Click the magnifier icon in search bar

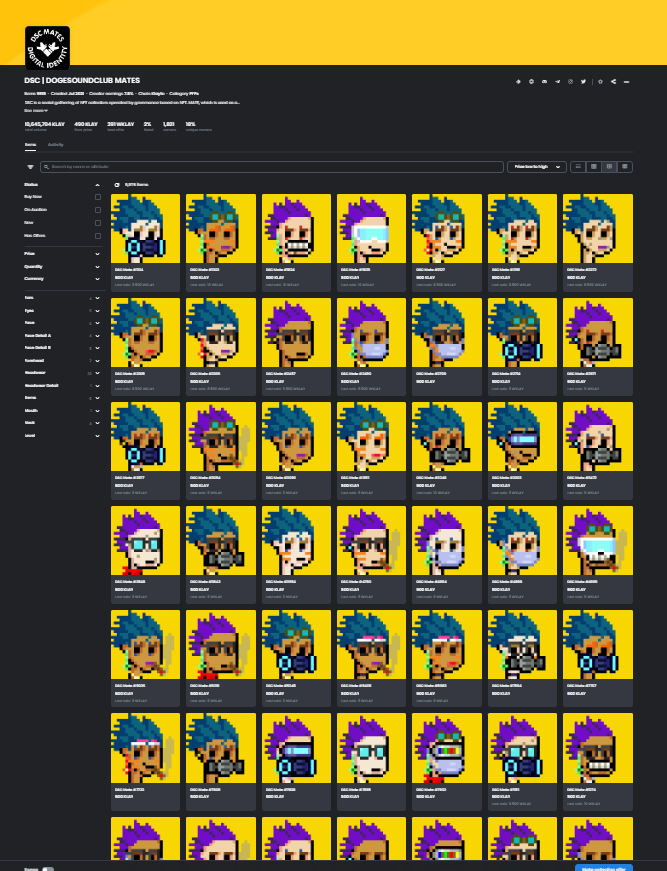tap(47, 167)
